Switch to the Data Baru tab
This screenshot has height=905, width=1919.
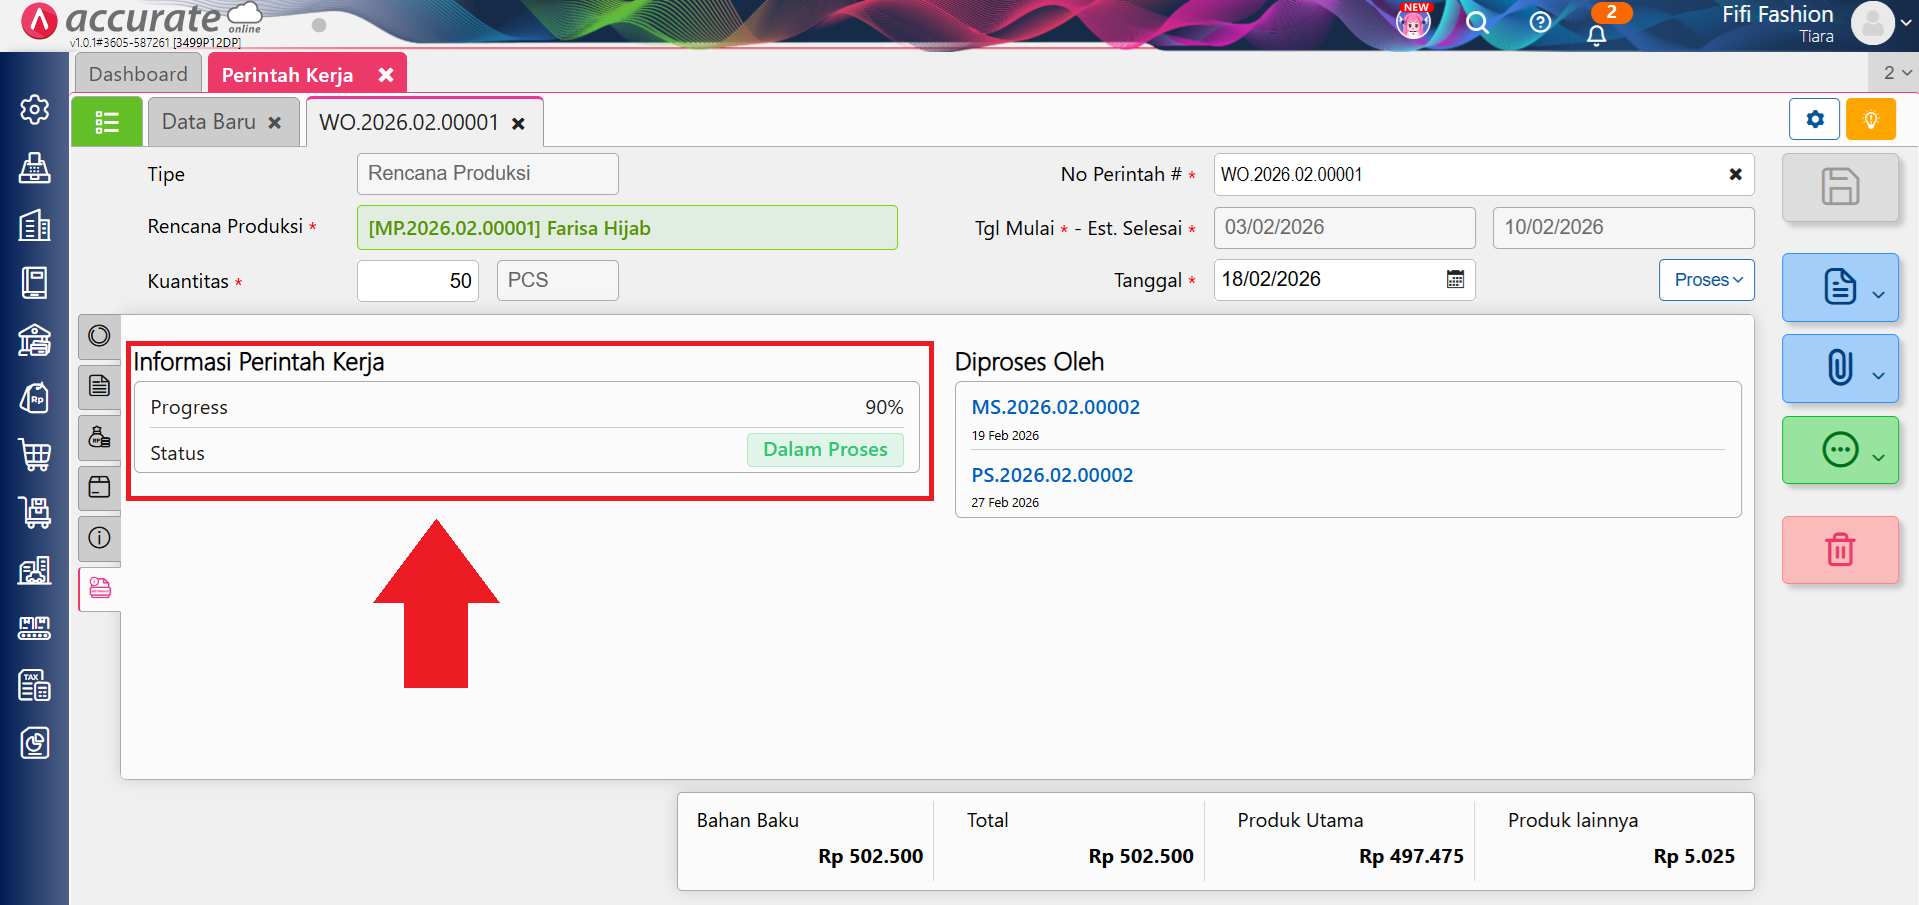click(x=209, y=122)
